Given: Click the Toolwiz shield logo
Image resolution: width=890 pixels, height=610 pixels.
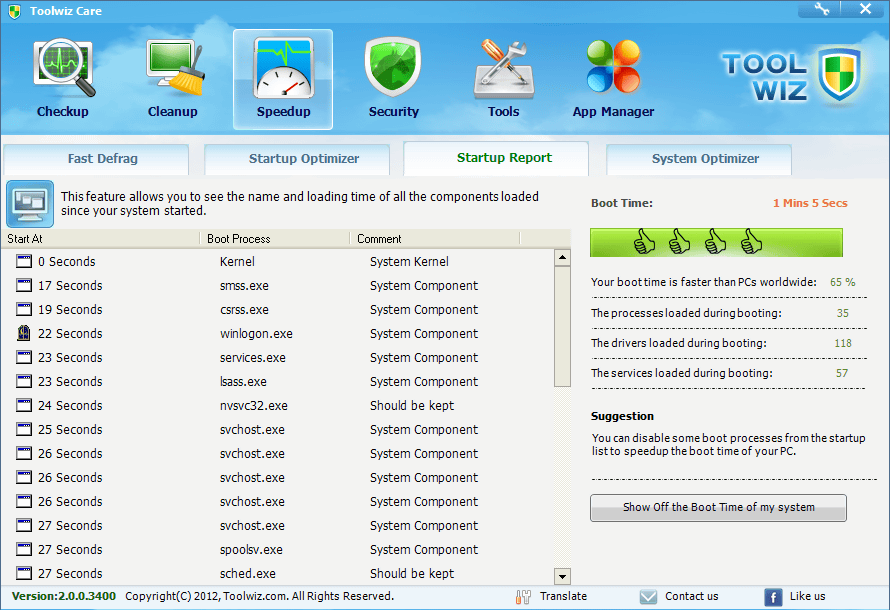Looking at the screenshot, I should (839, 74).
